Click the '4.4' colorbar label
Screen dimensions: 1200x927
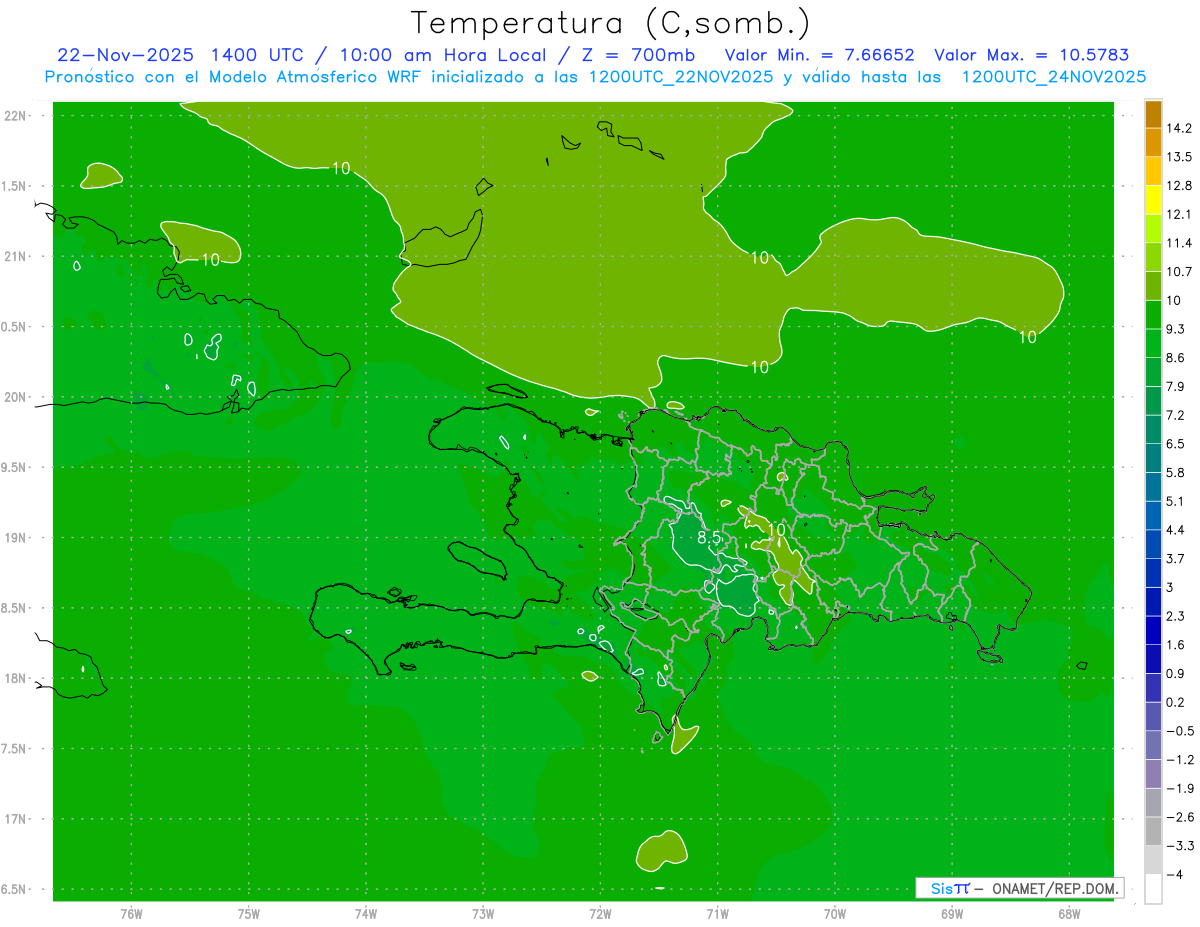pyautogui.click(x=1176, y=530)
